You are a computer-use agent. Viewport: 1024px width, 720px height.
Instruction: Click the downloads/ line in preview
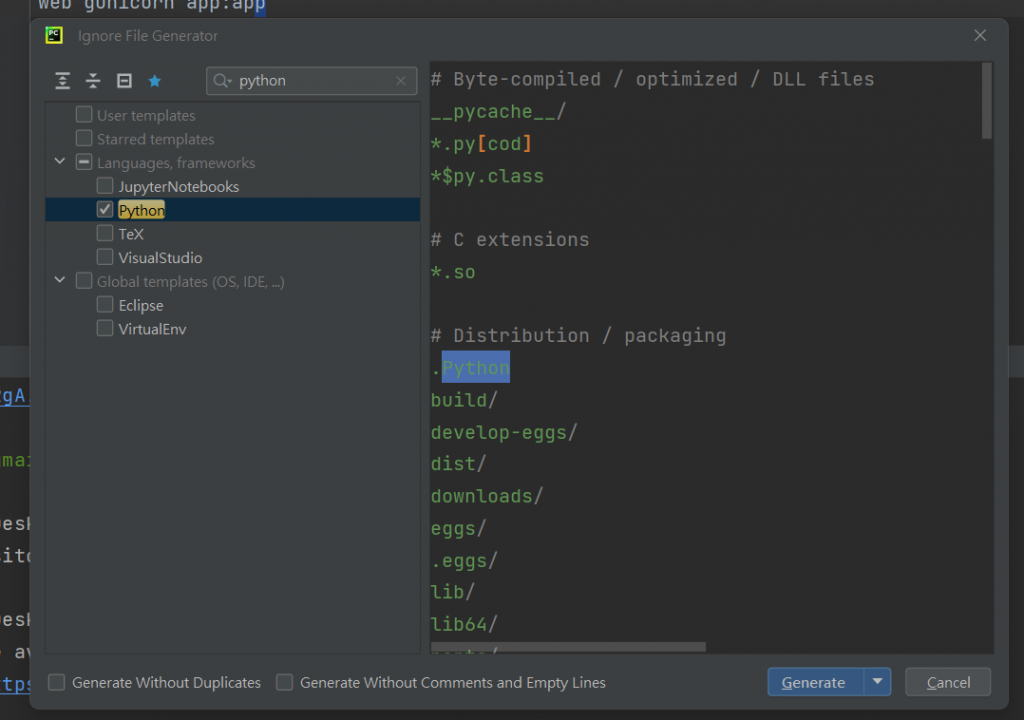point(487,496)
